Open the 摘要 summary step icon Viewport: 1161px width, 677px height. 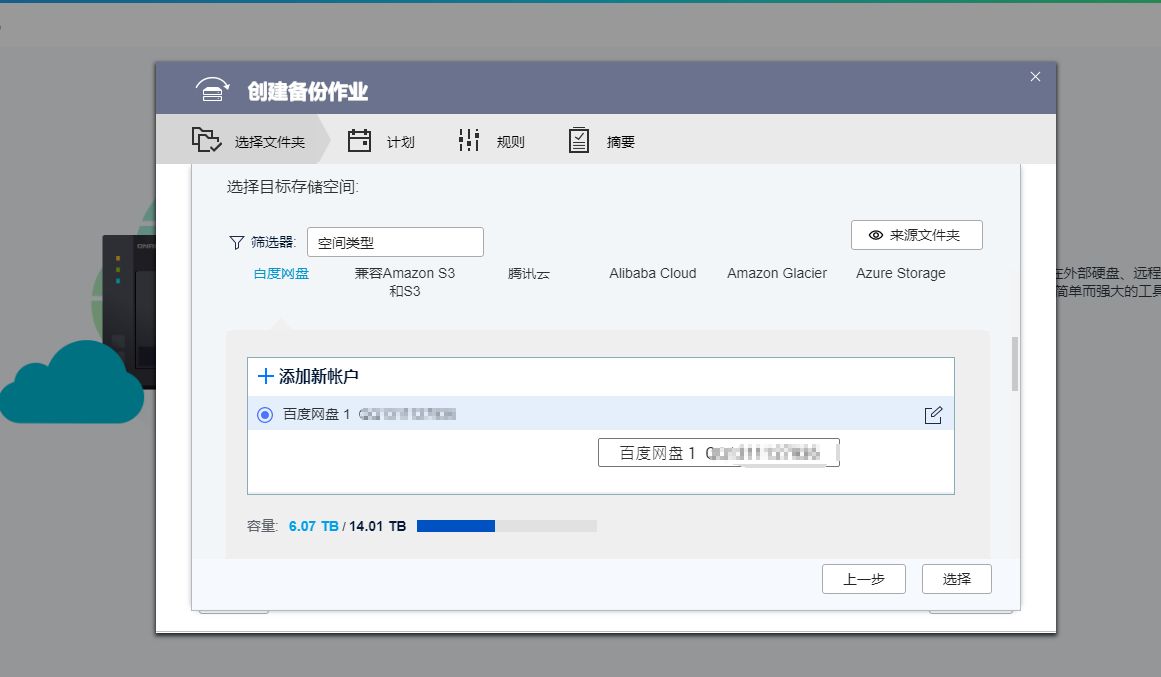point(578,140)
